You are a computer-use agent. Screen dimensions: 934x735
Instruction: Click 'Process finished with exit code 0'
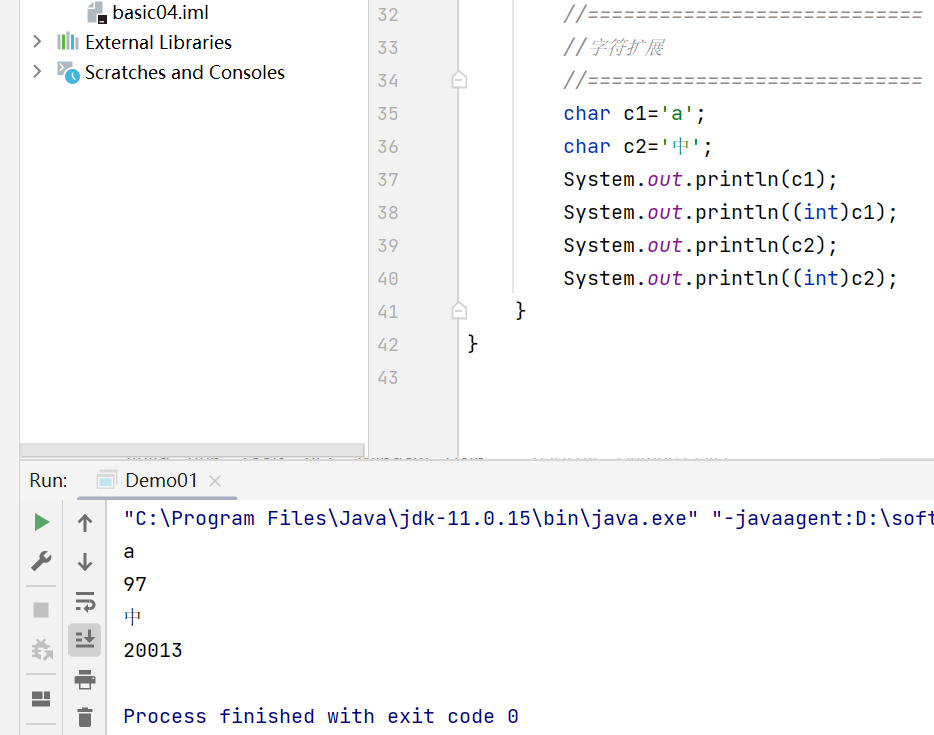(320, 716)
